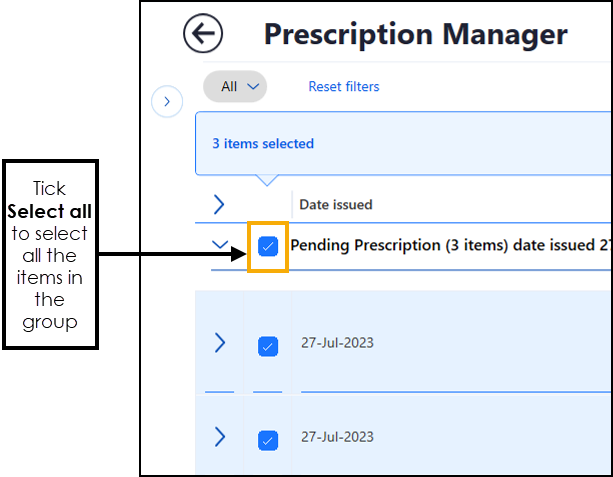Screen dimensions: 613x477
Task: Untick the Select all checkbox for Pending Prescription
Action: pos(267,246)
